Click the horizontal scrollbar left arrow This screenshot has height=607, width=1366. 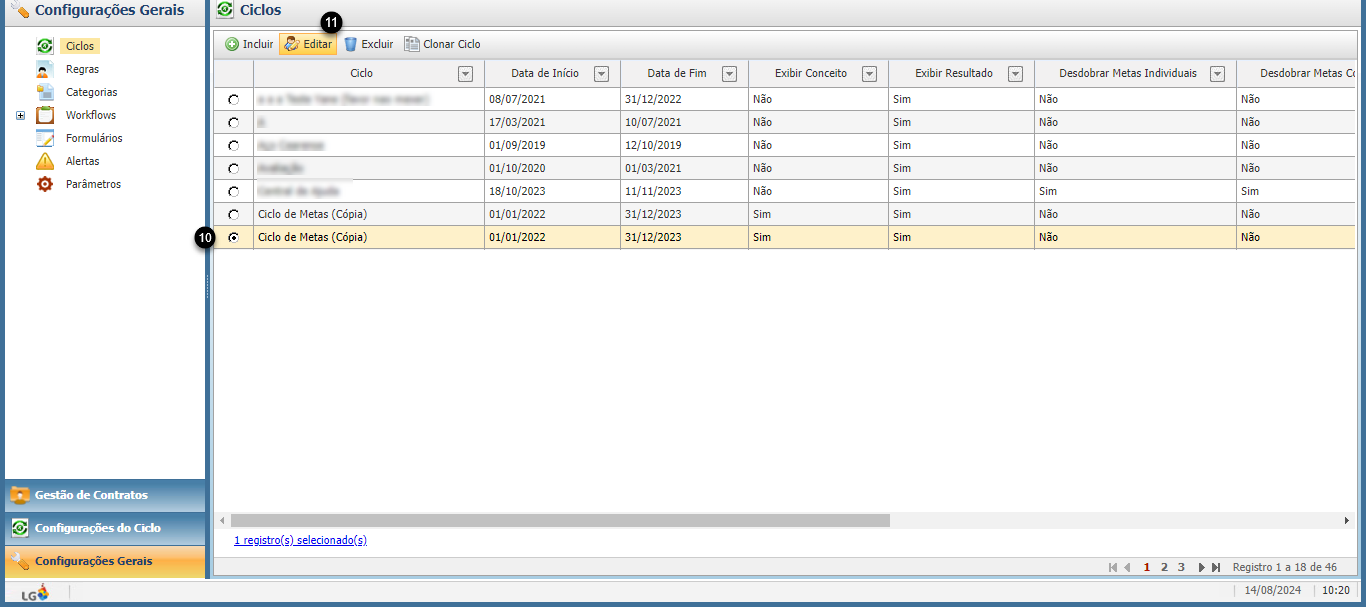point(221,520)
